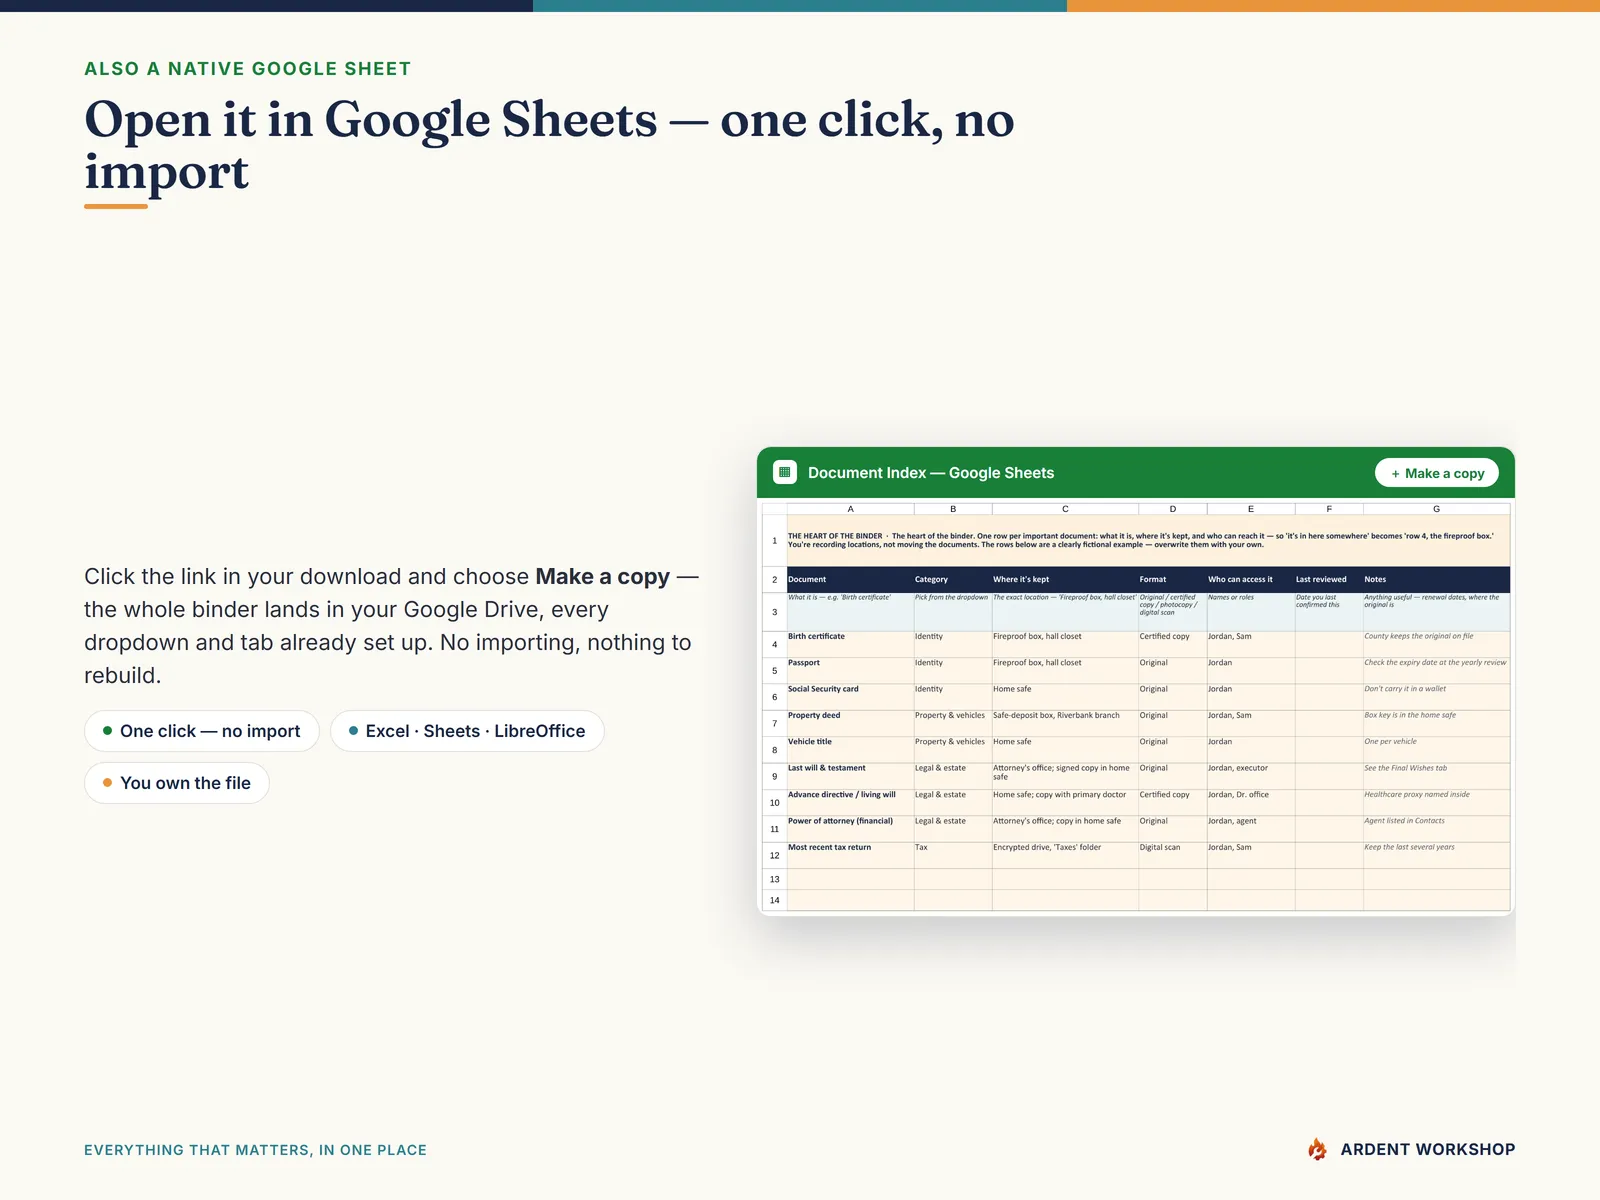Select row number 1 in the sheet
This screenshot has width=1600, height=1200.
coord(774,541)
